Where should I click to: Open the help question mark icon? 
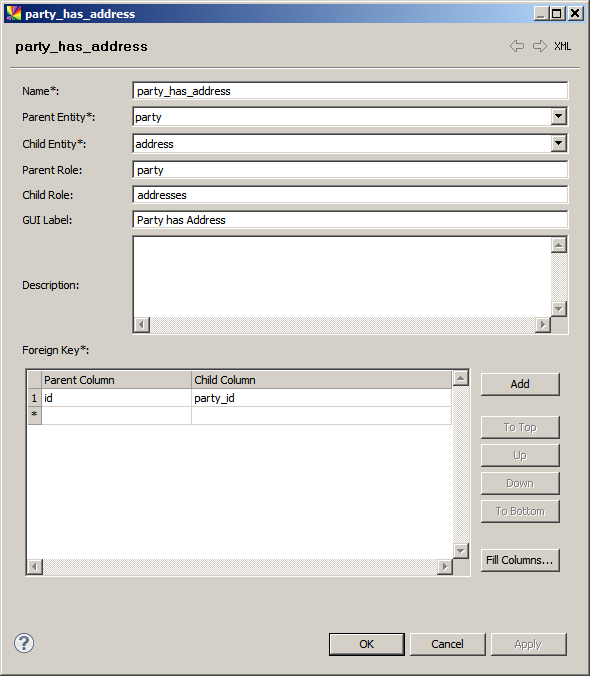[24, 643]
